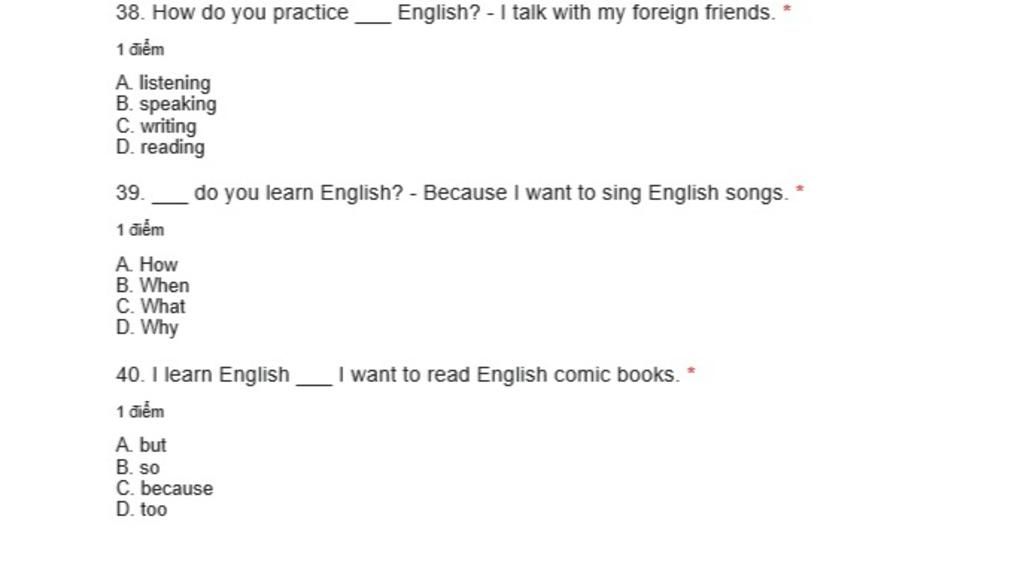Image resolution: width=1024 pixels, height=574 pixels.
Task: Select option D. too
Action: pos(141,509)
